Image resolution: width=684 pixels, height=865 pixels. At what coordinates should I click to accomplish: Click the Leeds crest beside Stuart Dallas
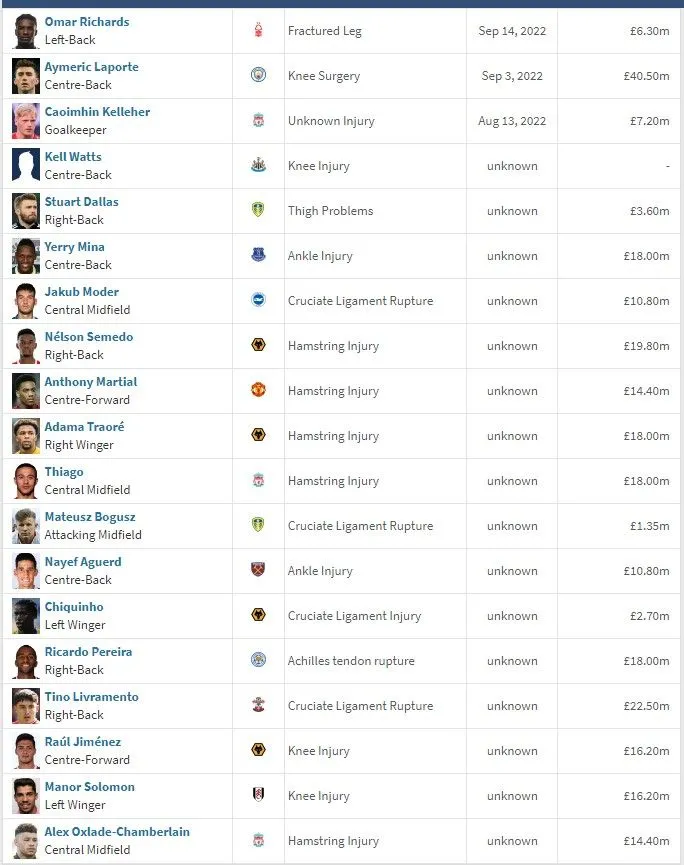[258, 211]
